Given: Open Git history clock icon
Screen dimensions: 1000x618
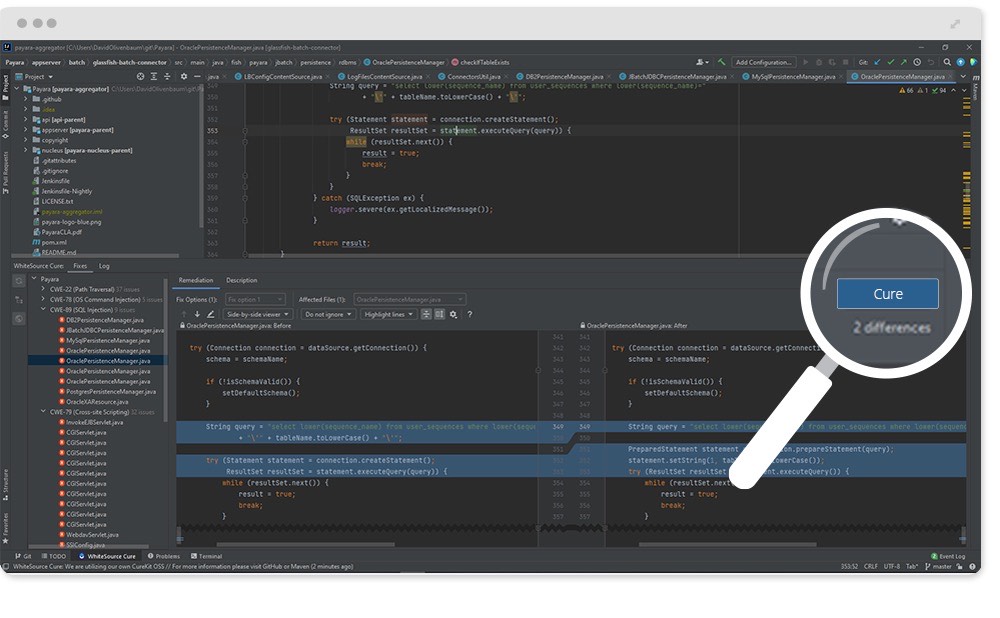Looking at the screenshot, I should pyautogui.click(x=917, y=62).
